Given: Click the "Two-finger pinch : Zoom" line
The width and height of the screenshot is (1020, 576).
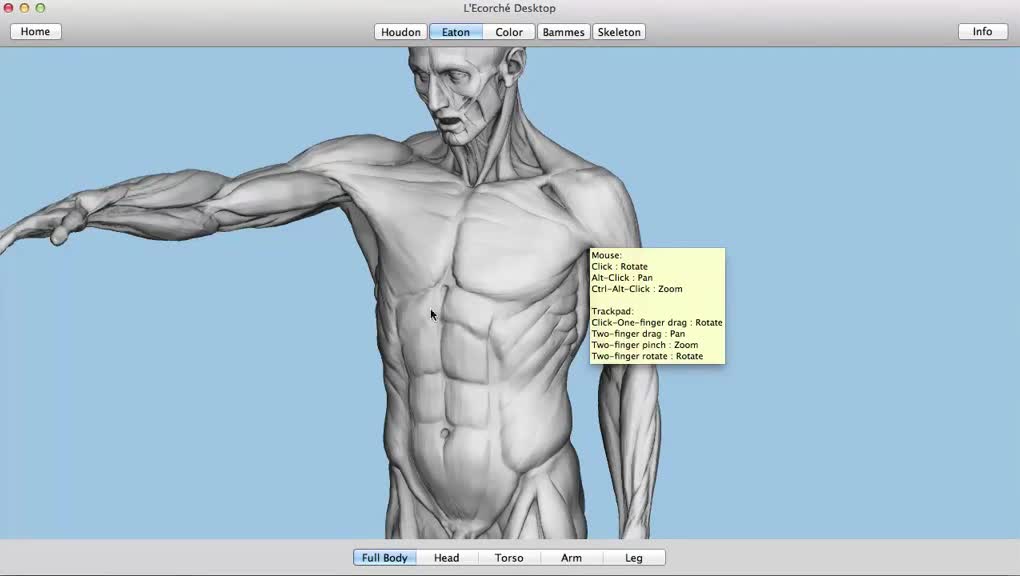Looking at the screenshot, I should (645, 345).
